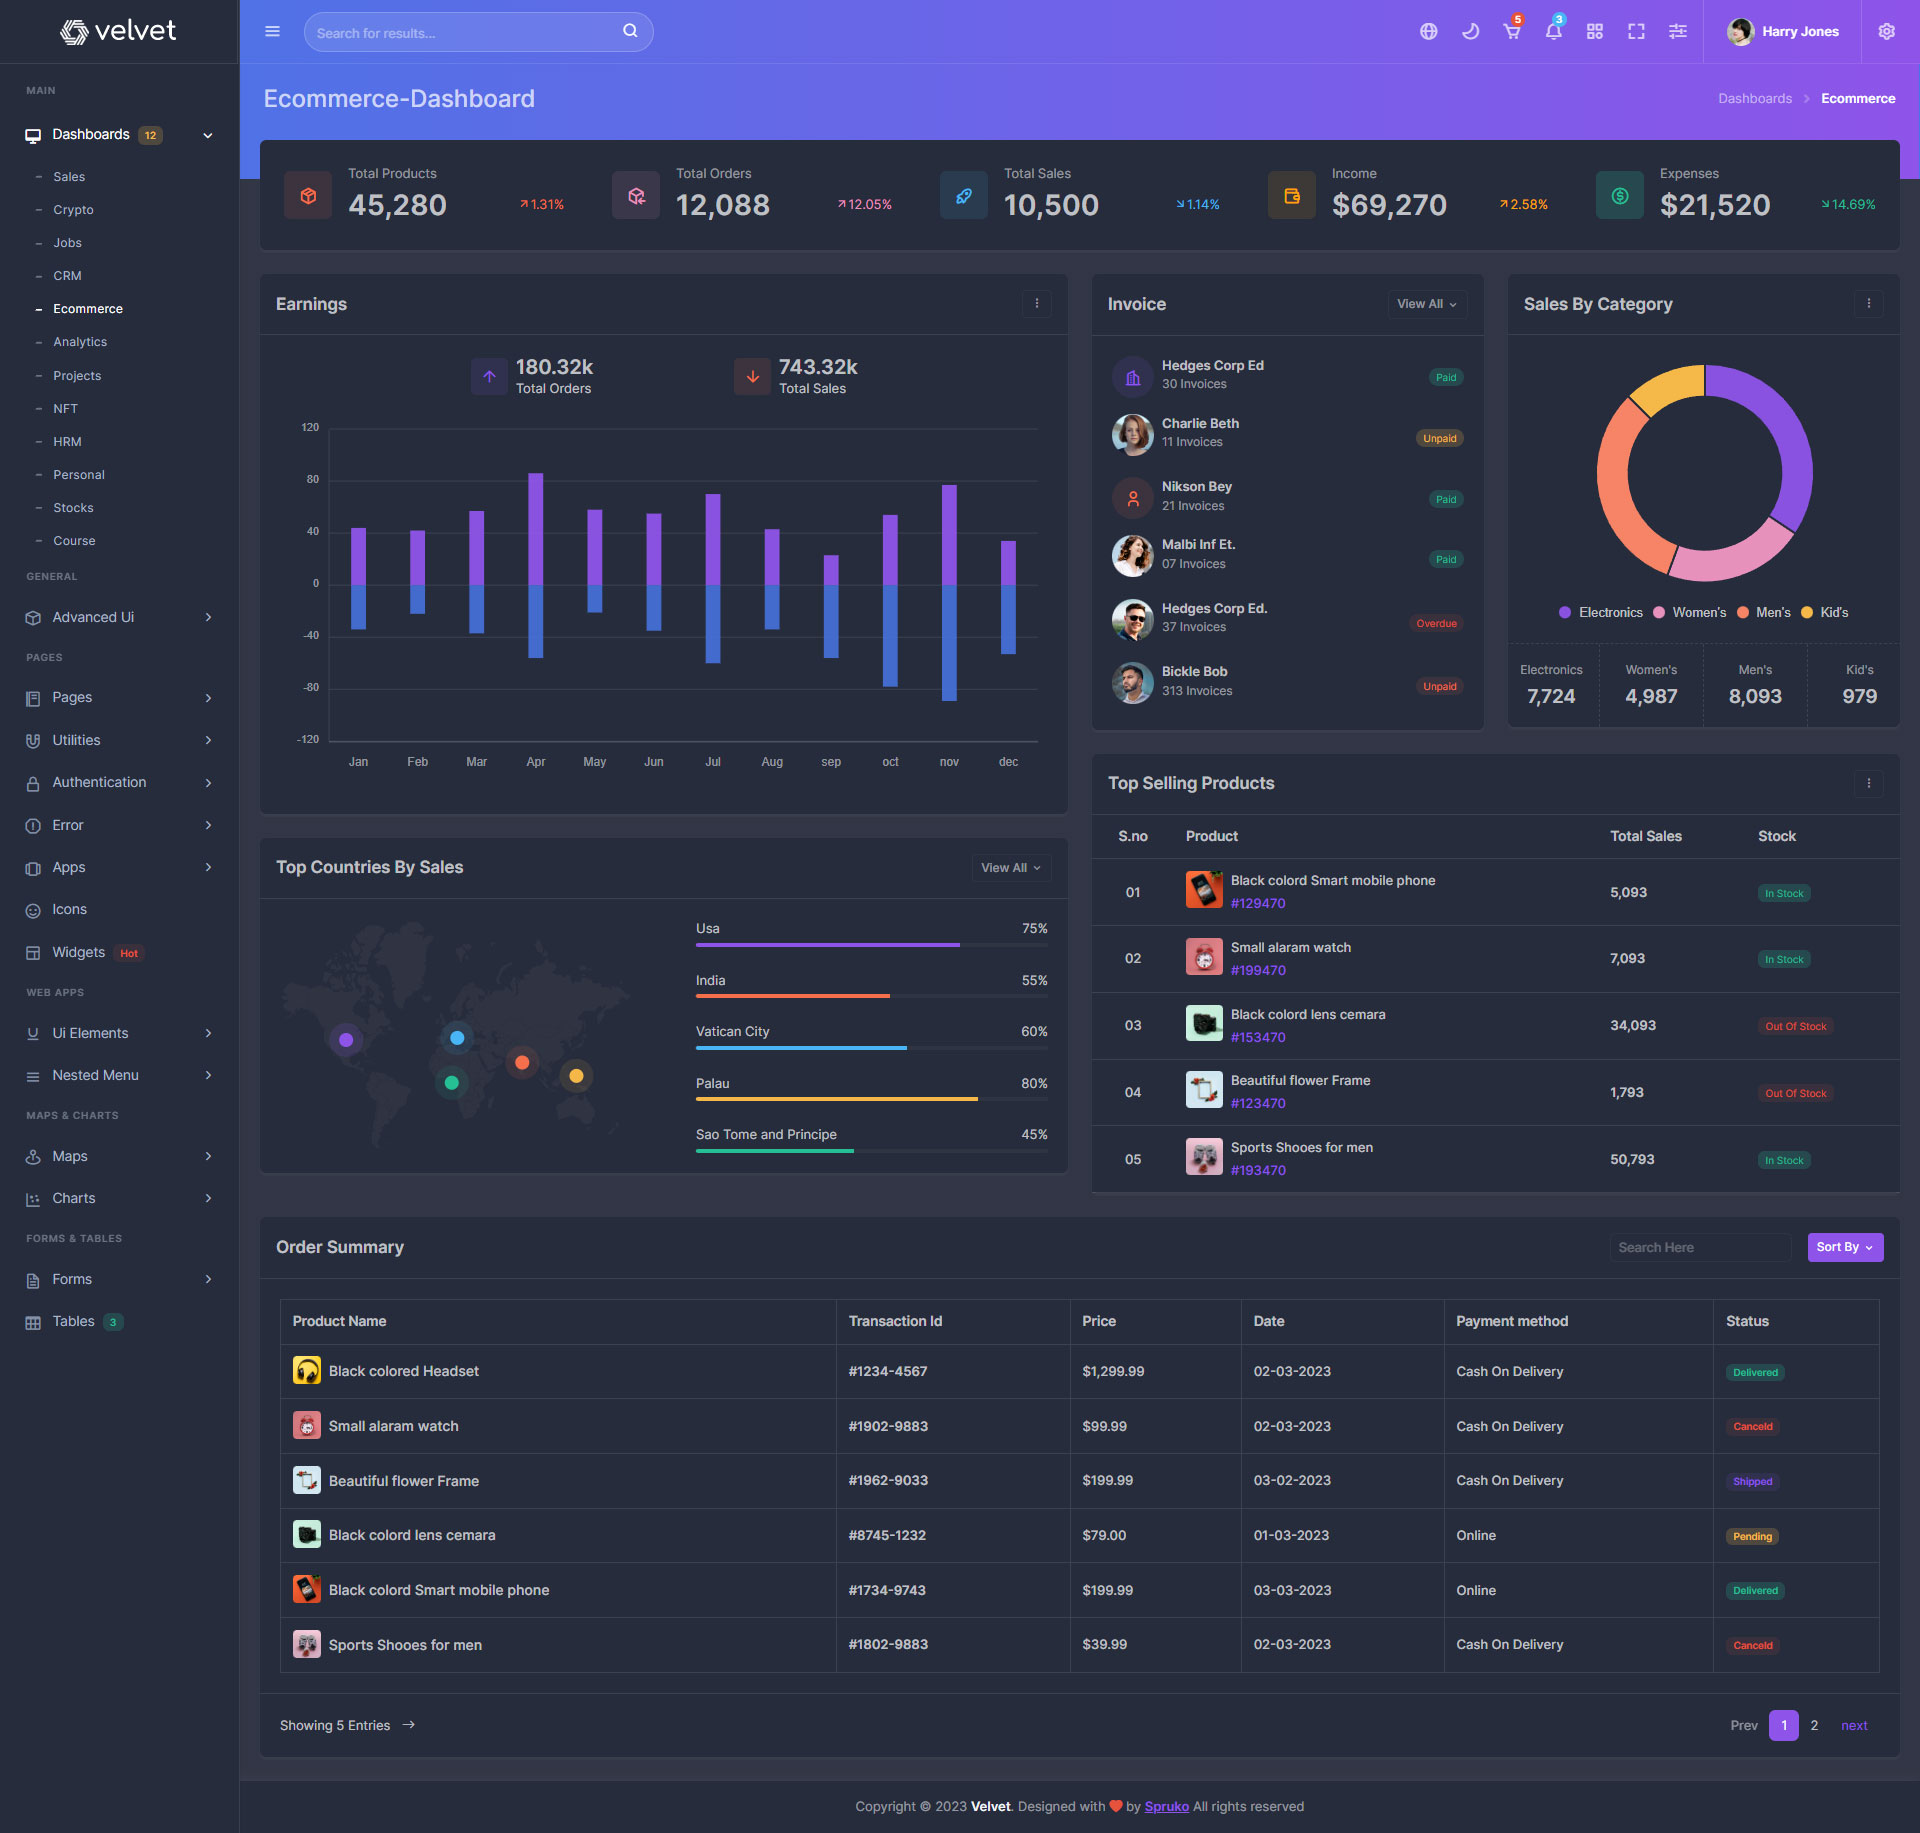Click the Spruko footer link

coord(1166,1806)
